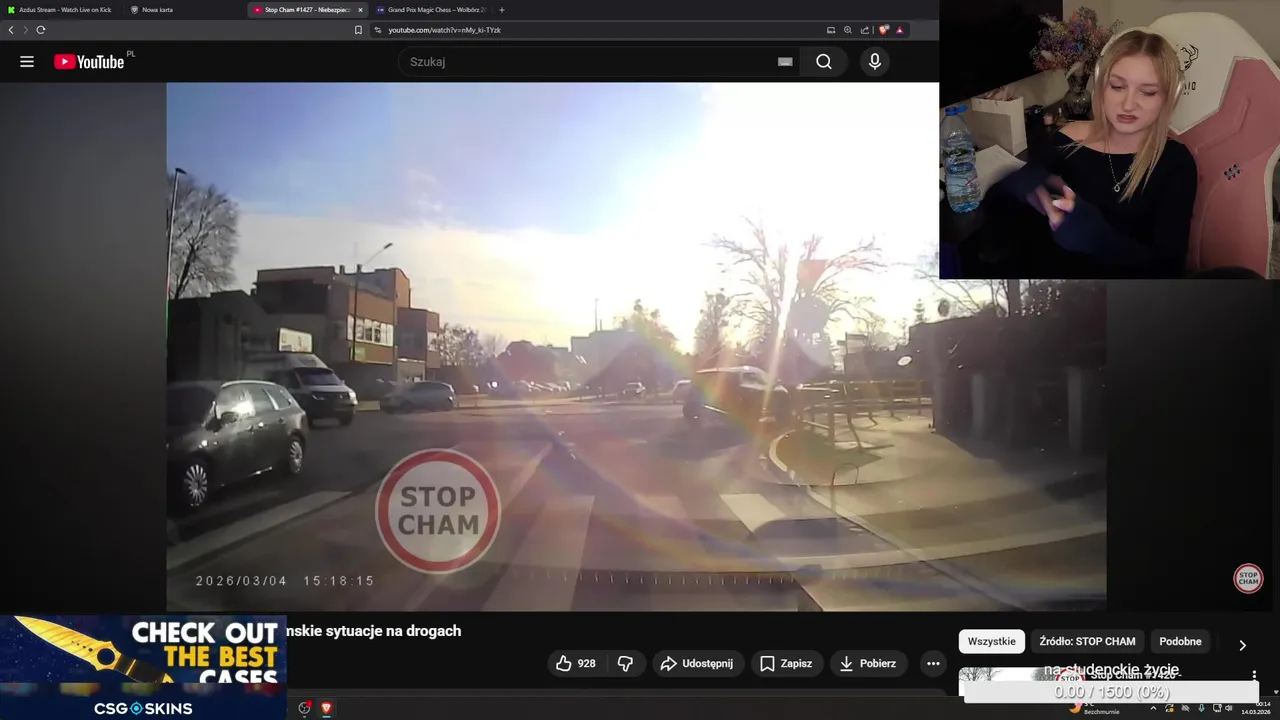This screenshot has width=1280, height=720.
Task: Open the Brave Rewards triangle icon
Action: (899, 30)
